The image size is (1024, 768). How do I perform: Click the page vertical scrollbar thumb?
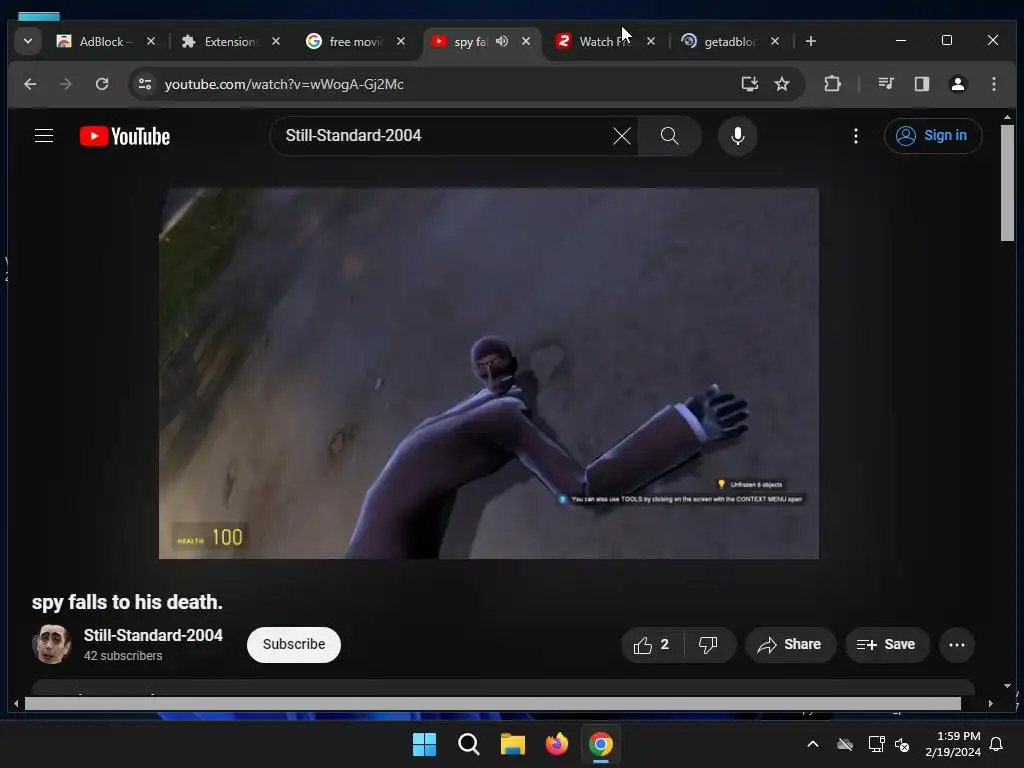1007,183
